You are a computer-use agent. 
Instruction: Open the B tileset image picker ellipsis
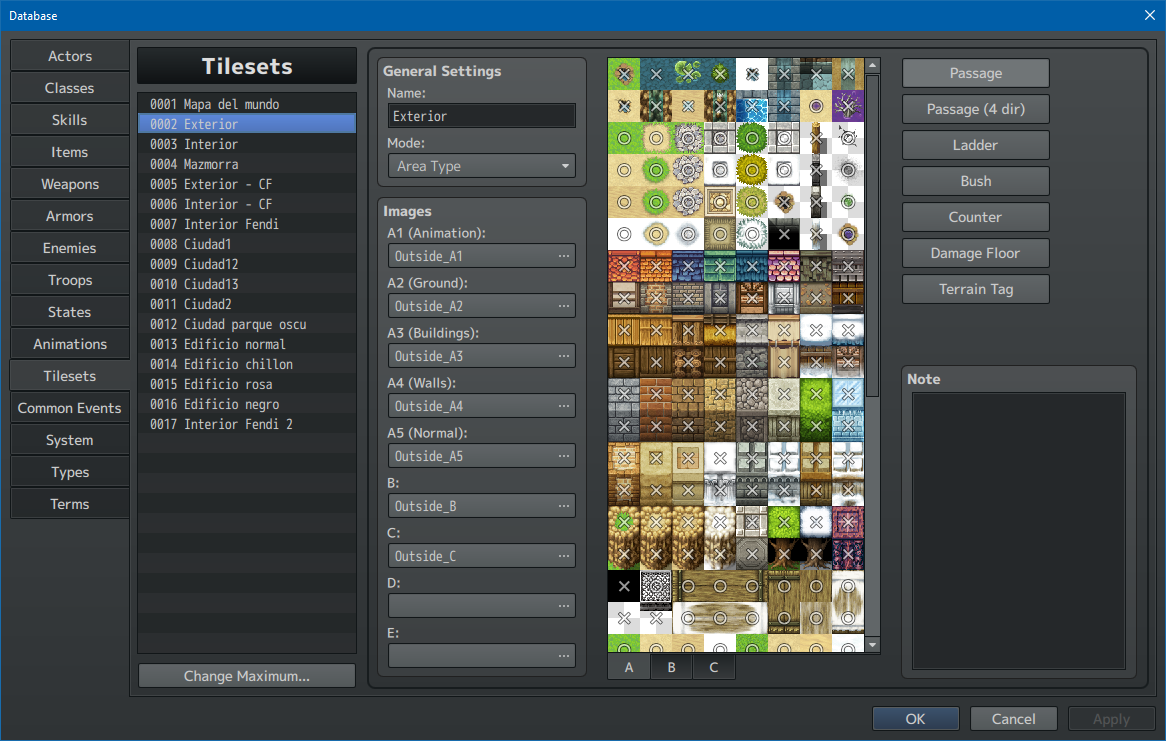[564, 506]
